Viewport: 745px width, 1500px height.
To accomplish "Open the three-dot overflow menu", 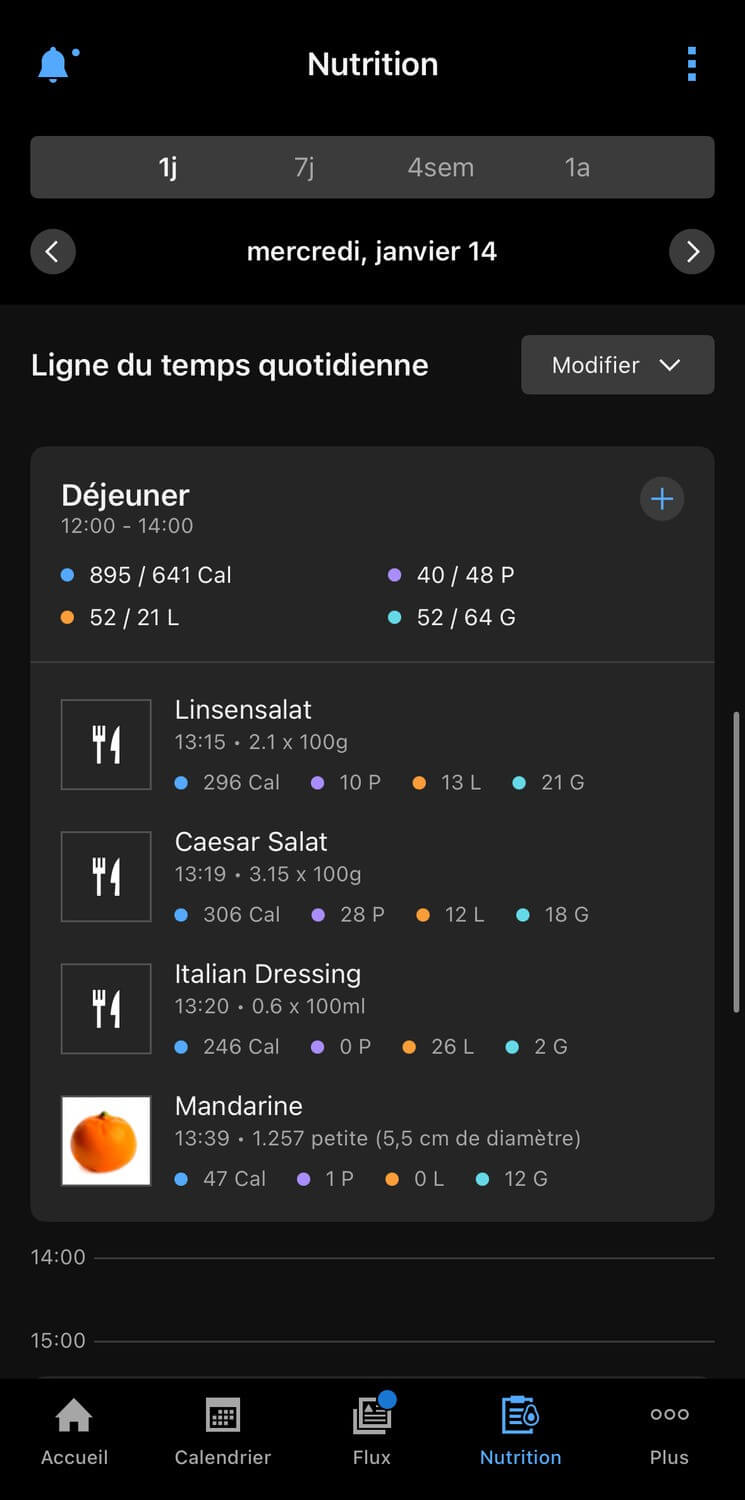I will 691,64.
